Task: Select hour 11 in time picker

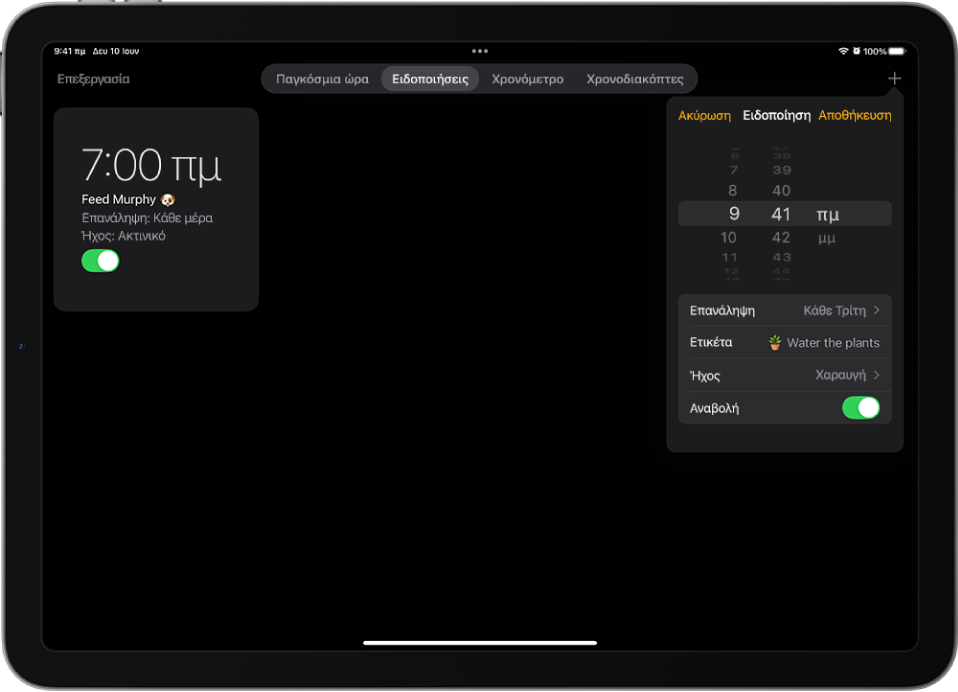Action: pos(729,257)
